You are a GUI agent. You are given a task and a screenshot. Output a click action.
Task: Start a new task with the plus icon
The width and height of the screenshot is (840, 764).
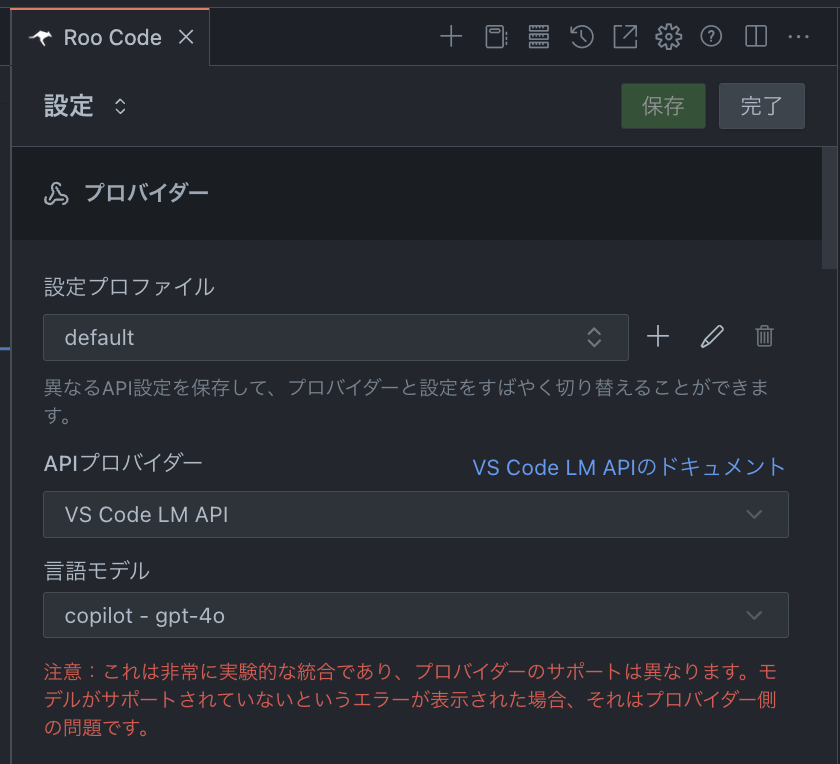point(450,36)
